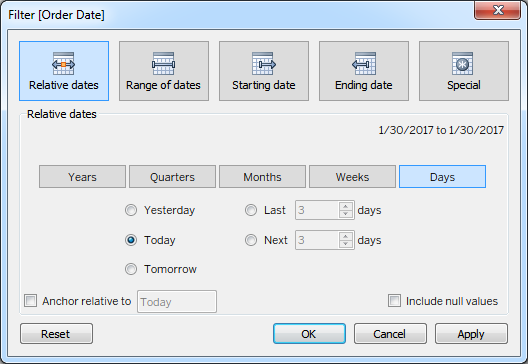Select the Months period tab
The image size is (528, 364).
(262, 176)
